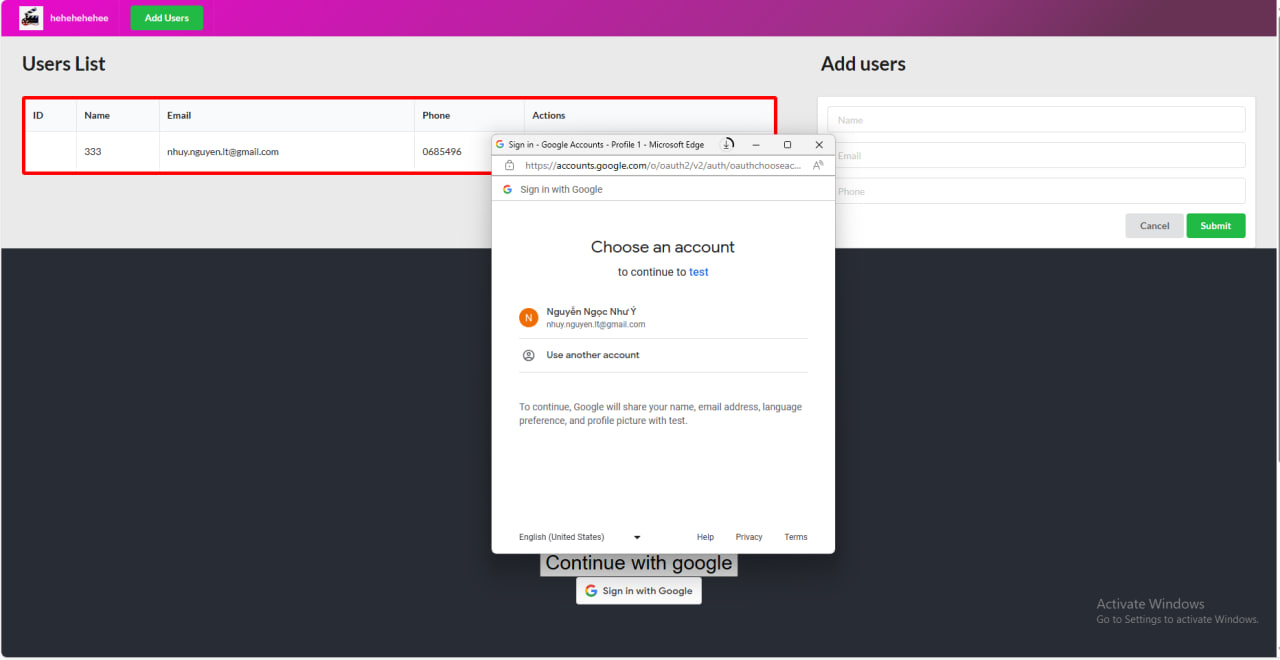Click the orange N account avatar

tap(528, 318)
